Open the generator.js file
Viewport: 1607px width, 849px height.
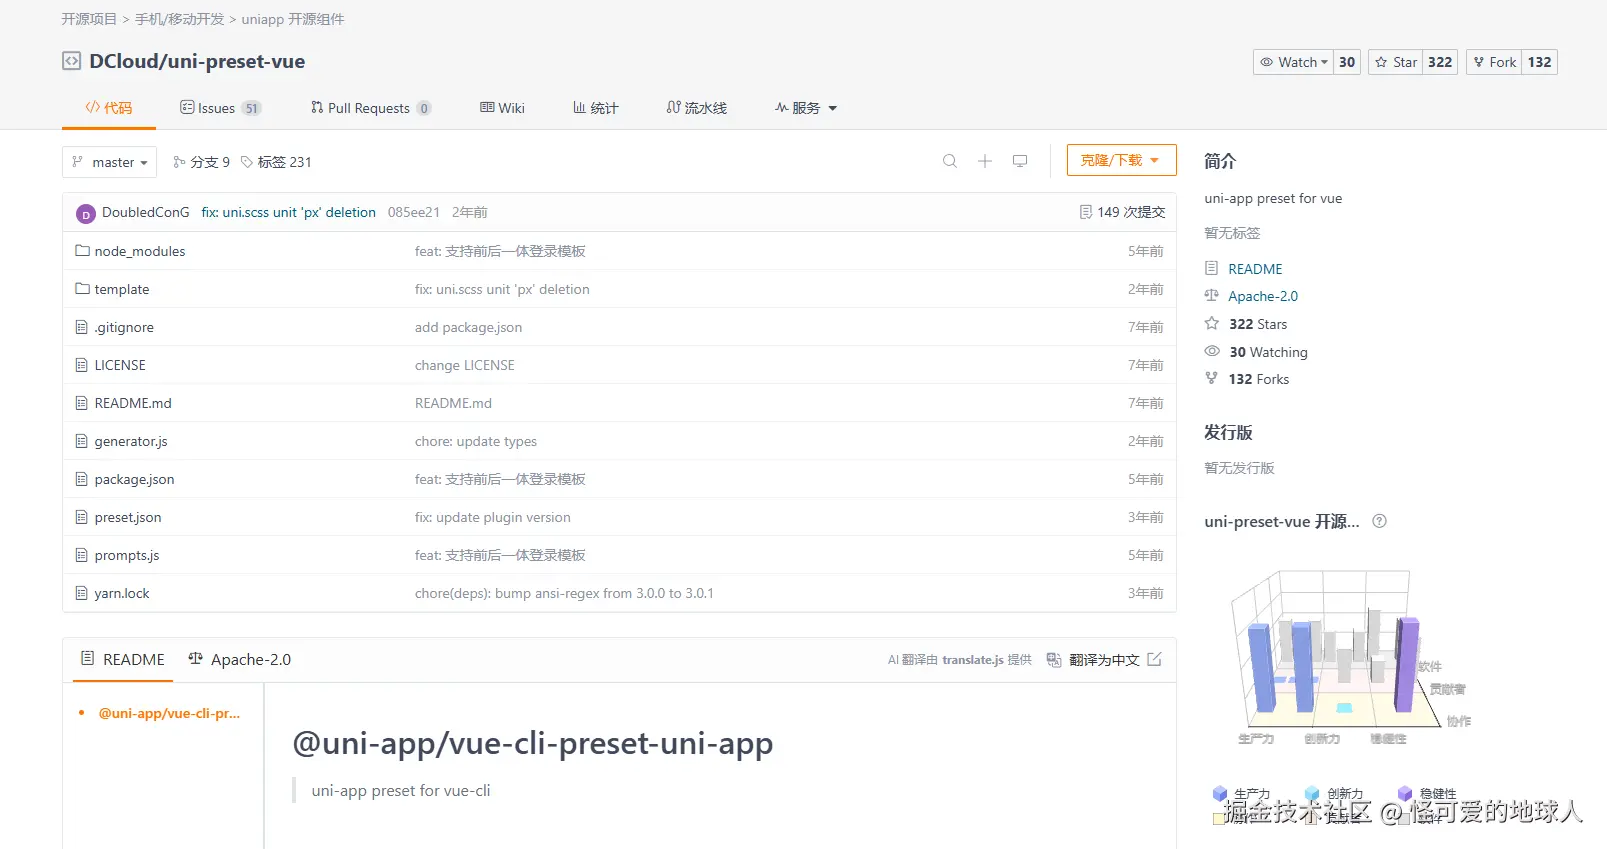131,441
